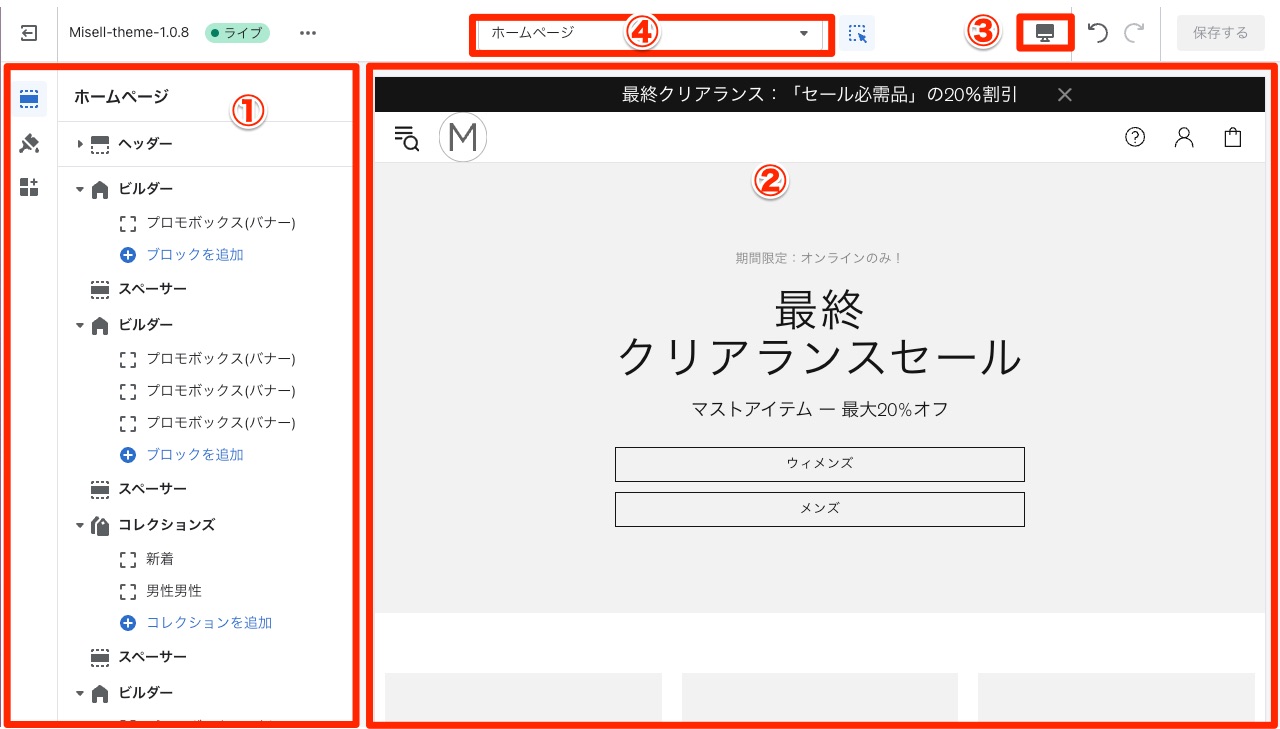Image resolution: width=1280 pixels, height=729 pixels.
Task: Select the ヘッダー section row
Action: tap(205, 145)
